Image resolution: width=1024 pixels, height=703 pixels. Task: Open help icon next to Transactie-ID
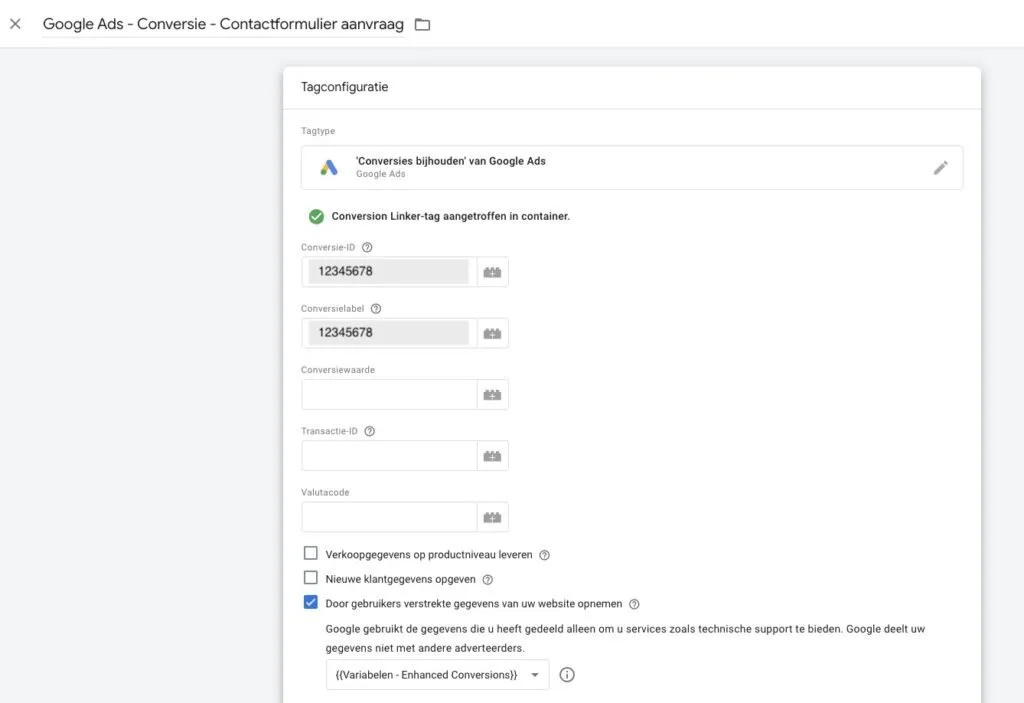(370, 431)
